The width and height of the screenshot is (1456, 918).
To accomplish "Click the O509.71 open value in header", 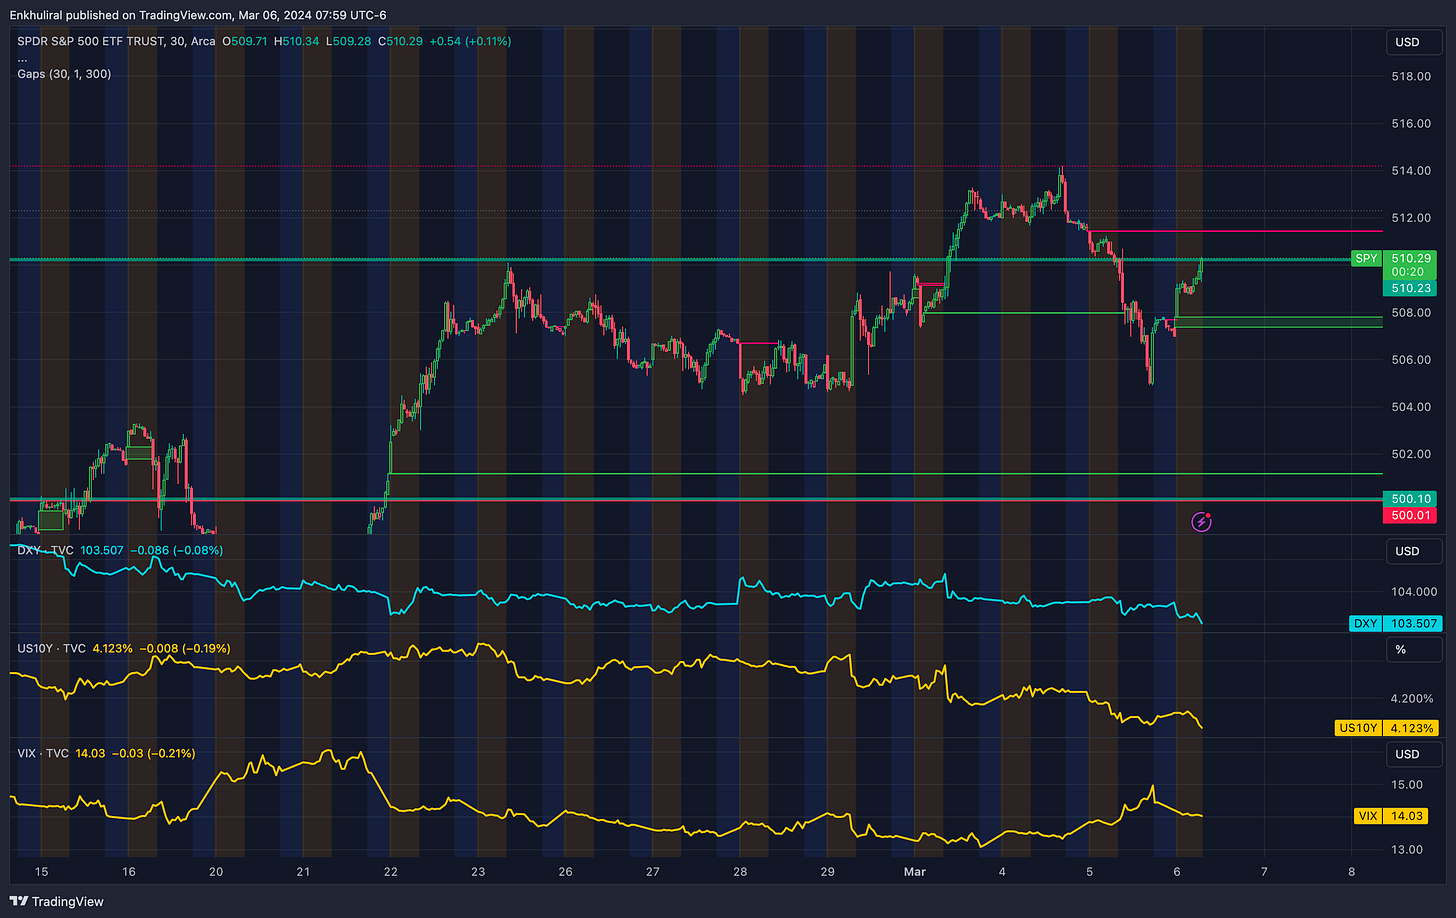I will click(246, 41).
